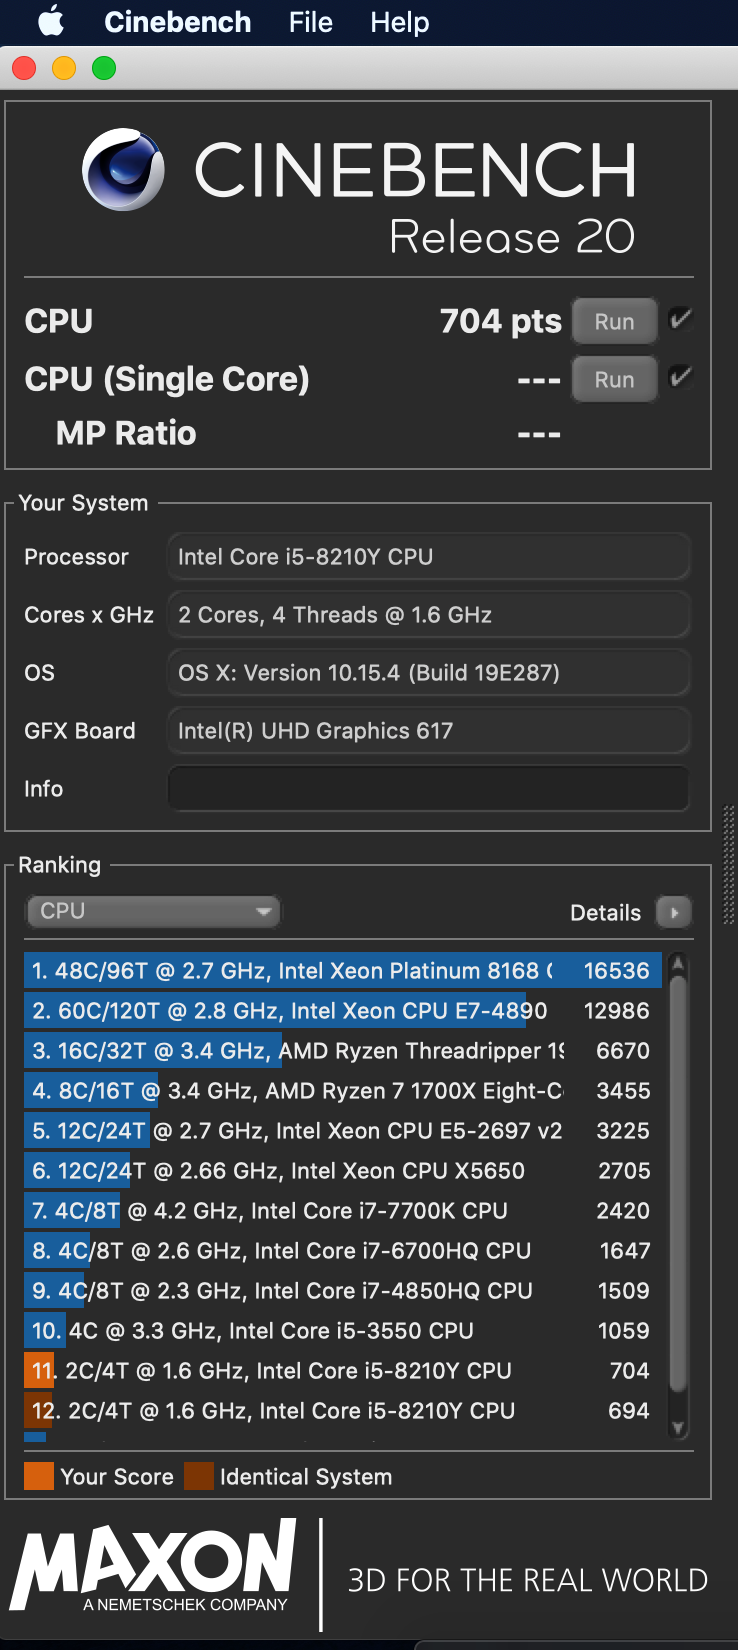Click the yellow minimize window button
Viewport: 738px width, 1650px height.
click(64, 68)
